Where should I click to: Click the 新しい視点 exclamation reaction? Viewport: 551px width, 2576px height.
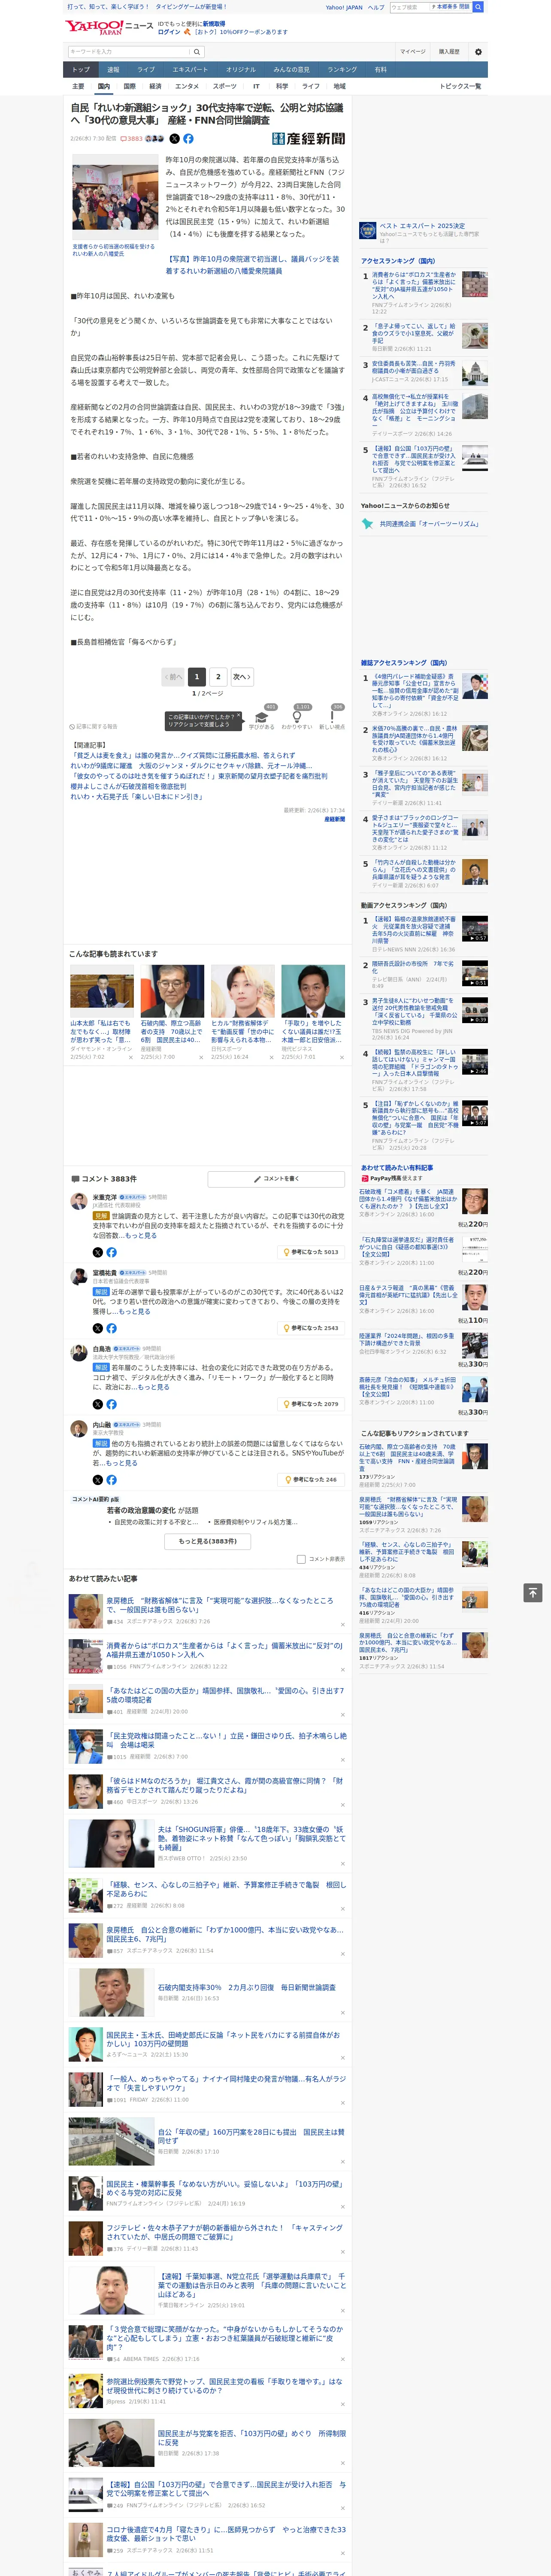click(332, 716)
